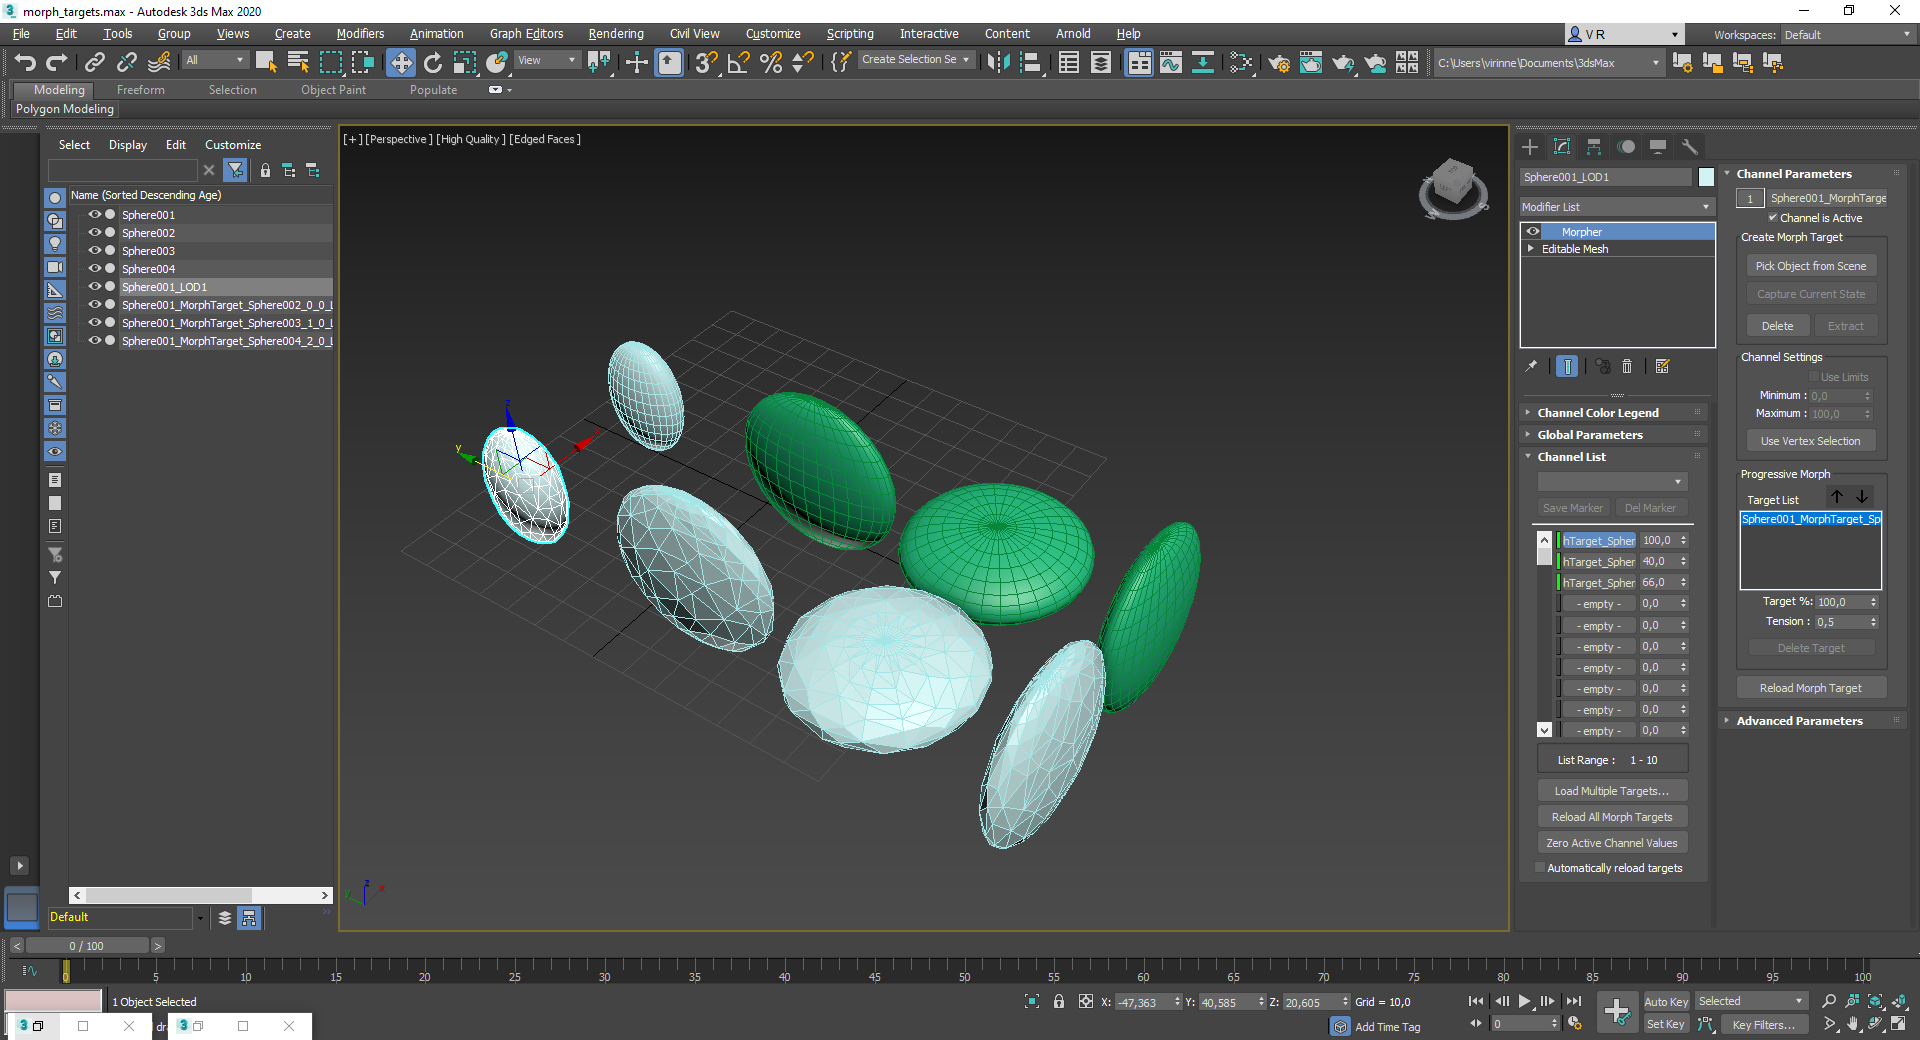Open Render Setup teapot icon
The image size is (1920, 1040).
[1278, 63]
